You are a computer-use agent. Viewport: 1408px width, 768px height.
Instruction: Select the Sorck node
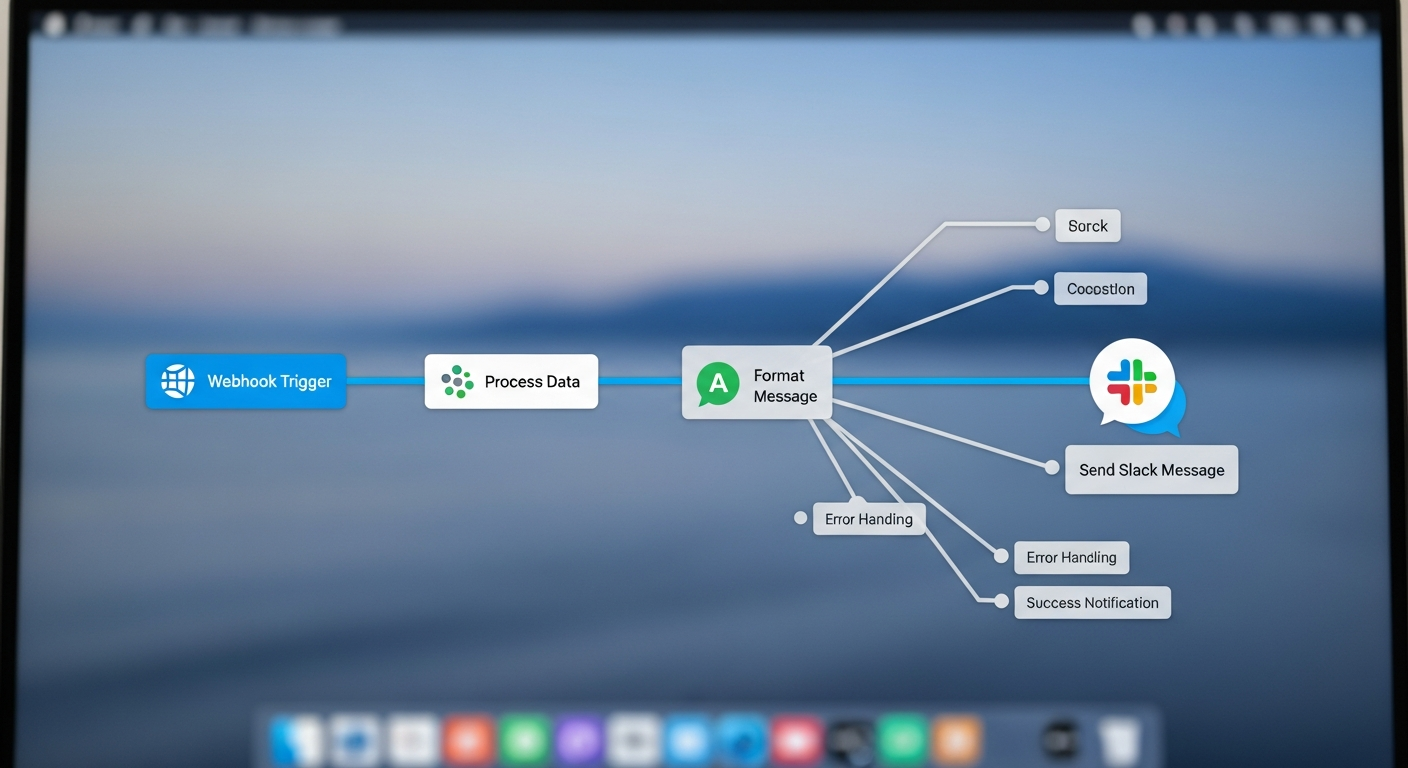(x=1088, y=226)
